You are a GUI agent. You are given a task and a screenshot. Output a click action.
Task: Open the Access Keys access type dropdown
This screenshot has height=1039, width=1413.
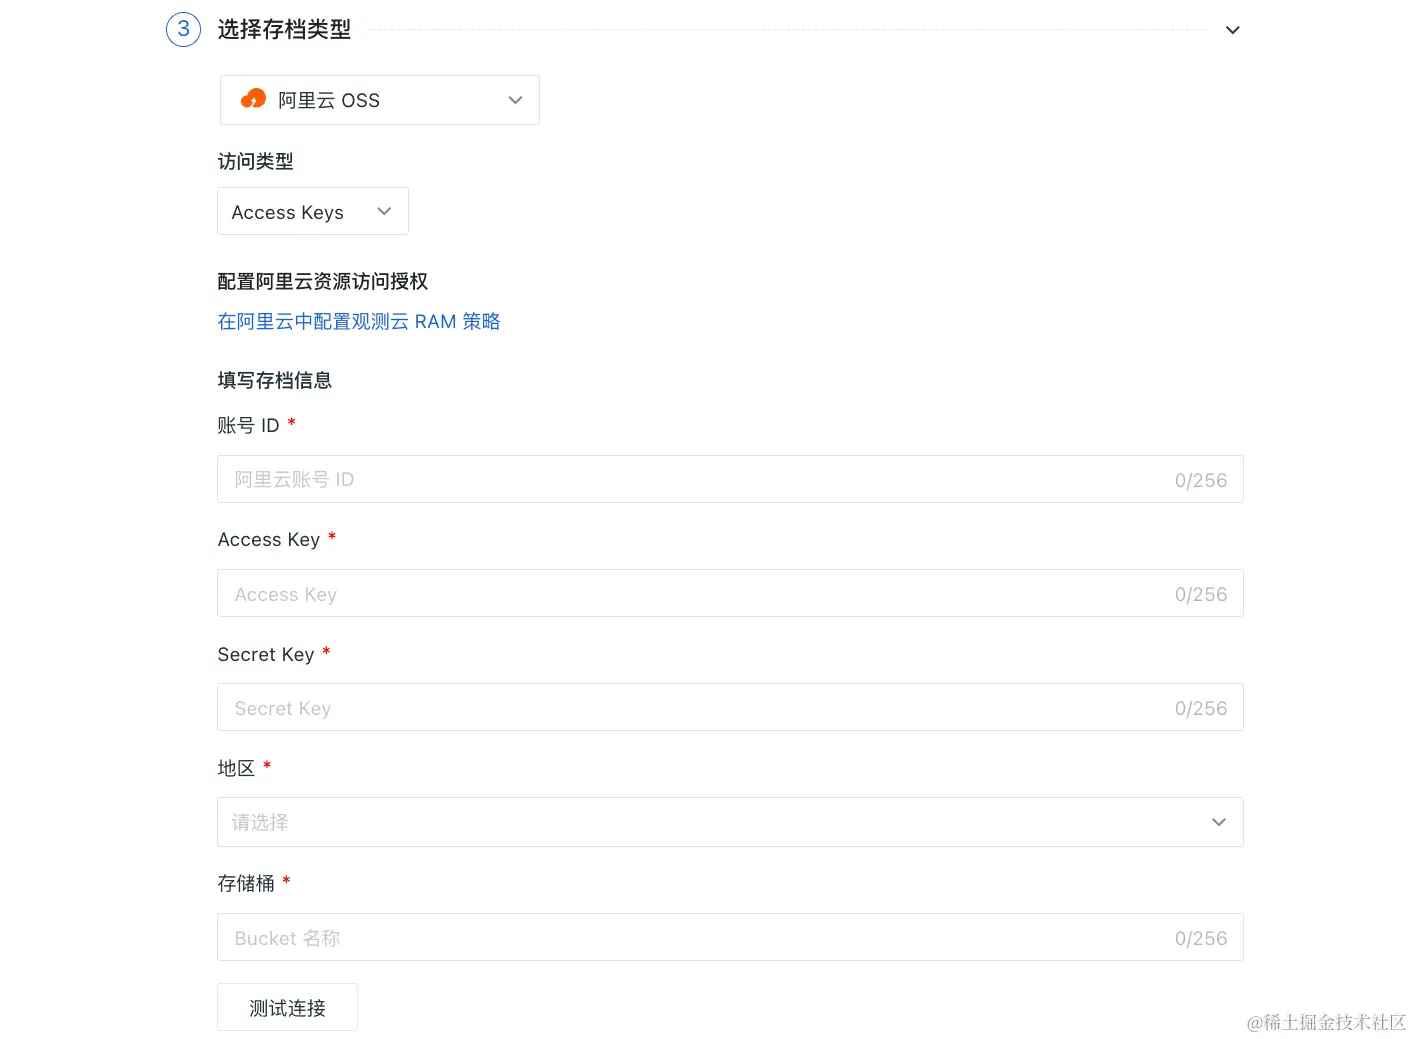point(312,211)
